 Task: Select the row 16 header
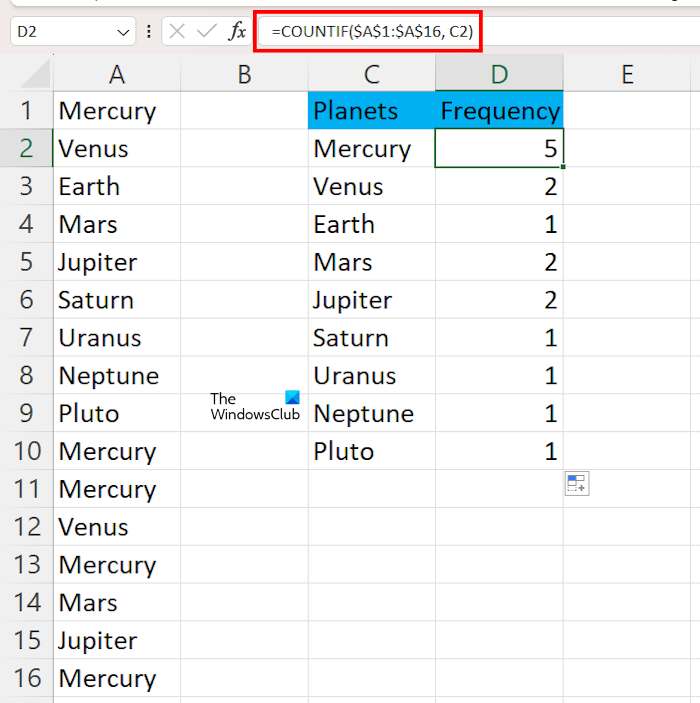27,679
